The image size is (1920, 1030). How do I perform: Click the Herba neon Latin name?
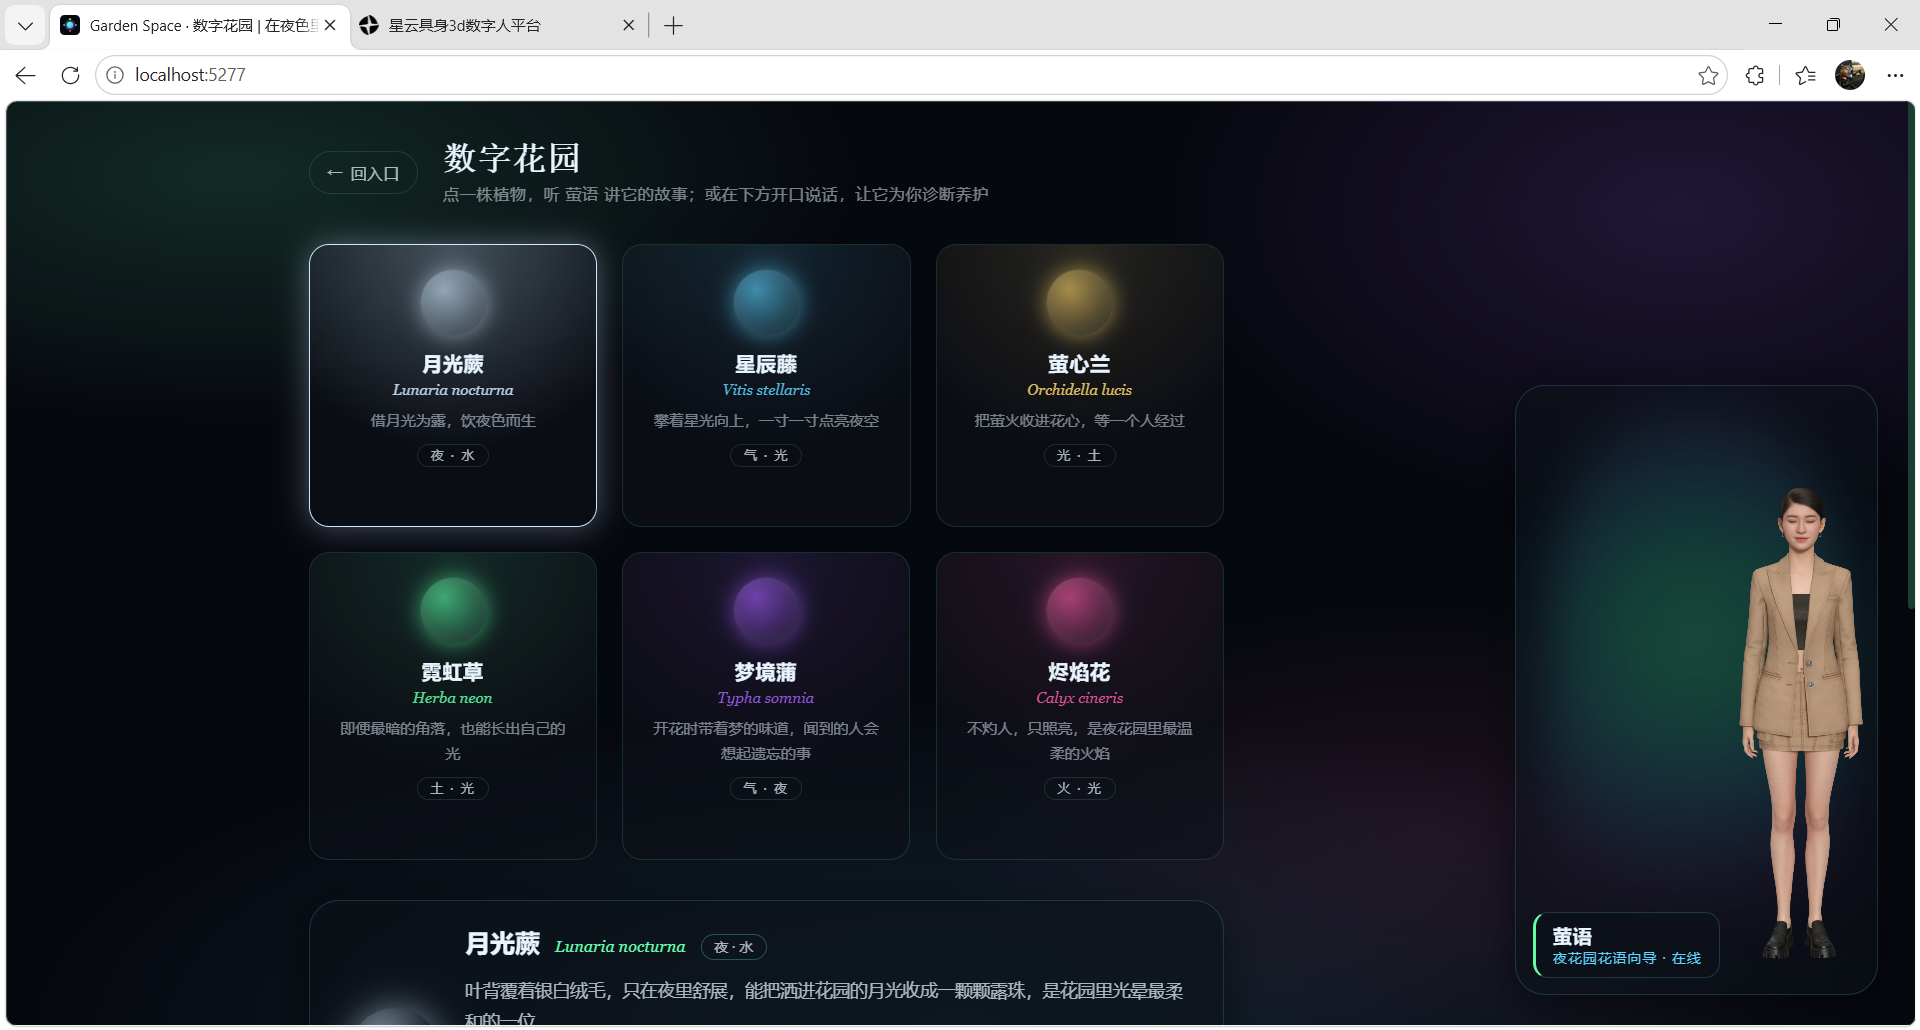tap(453, 698)
